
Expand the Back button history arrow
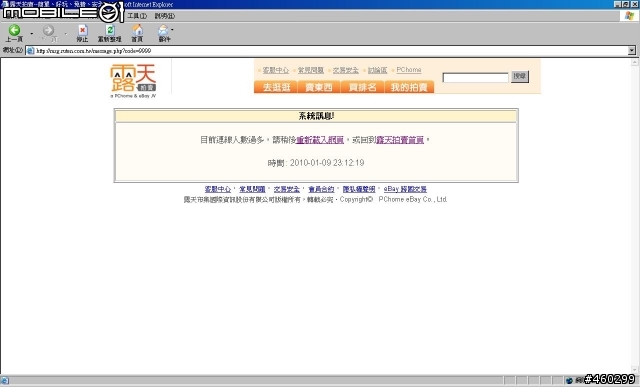(x=31, y=33)
